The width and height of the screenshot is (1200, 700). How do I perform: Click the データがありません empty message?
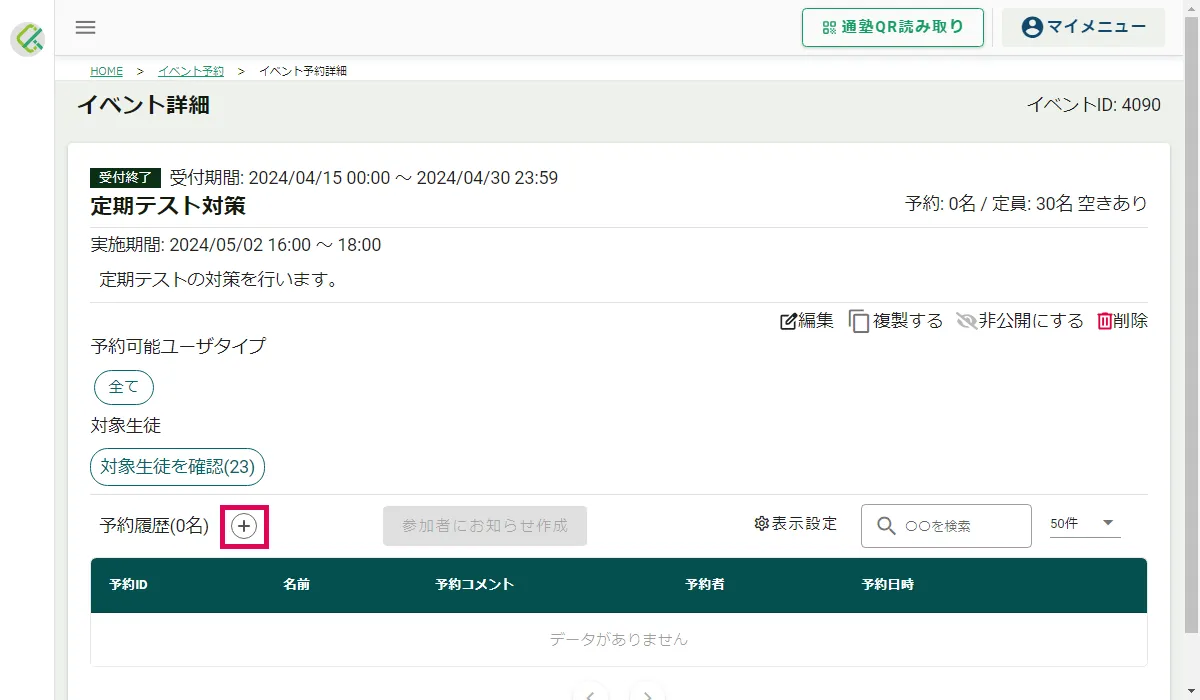point(619,639)
